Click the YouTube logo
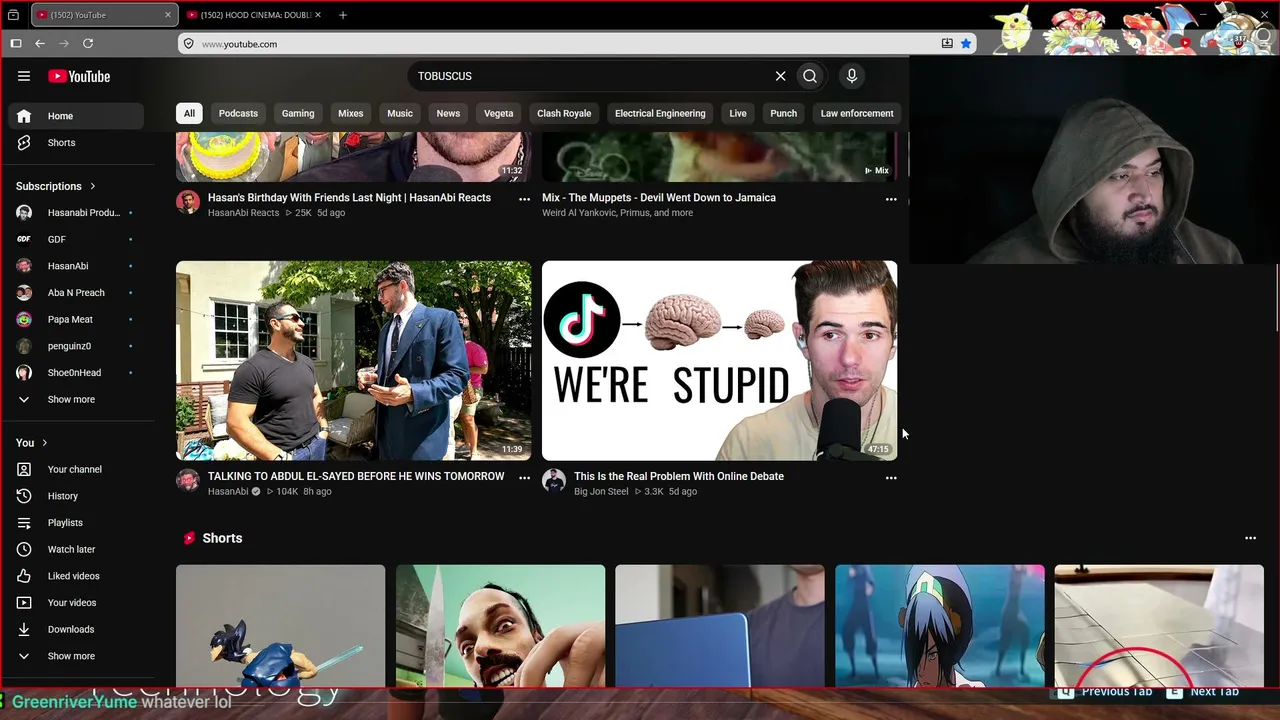This screenshot has width=1280, height=720. point(79,76)
